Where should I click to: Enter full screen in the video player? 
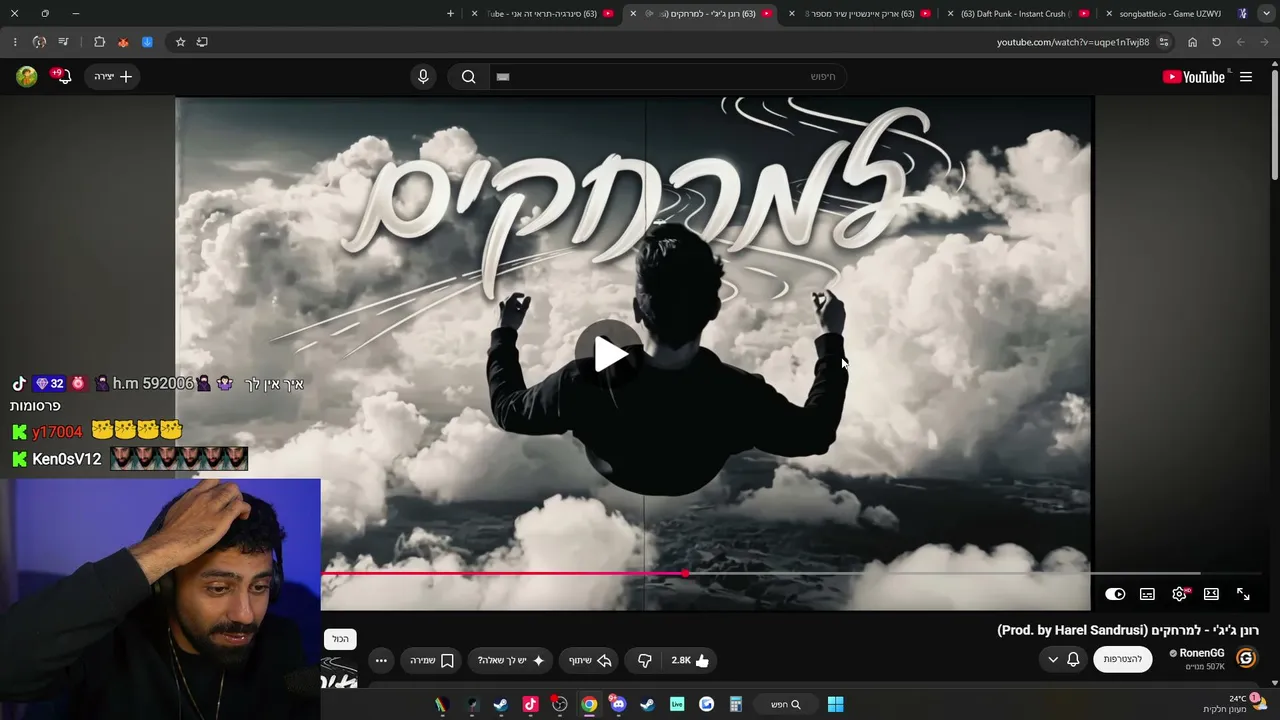pos(1243,594)
